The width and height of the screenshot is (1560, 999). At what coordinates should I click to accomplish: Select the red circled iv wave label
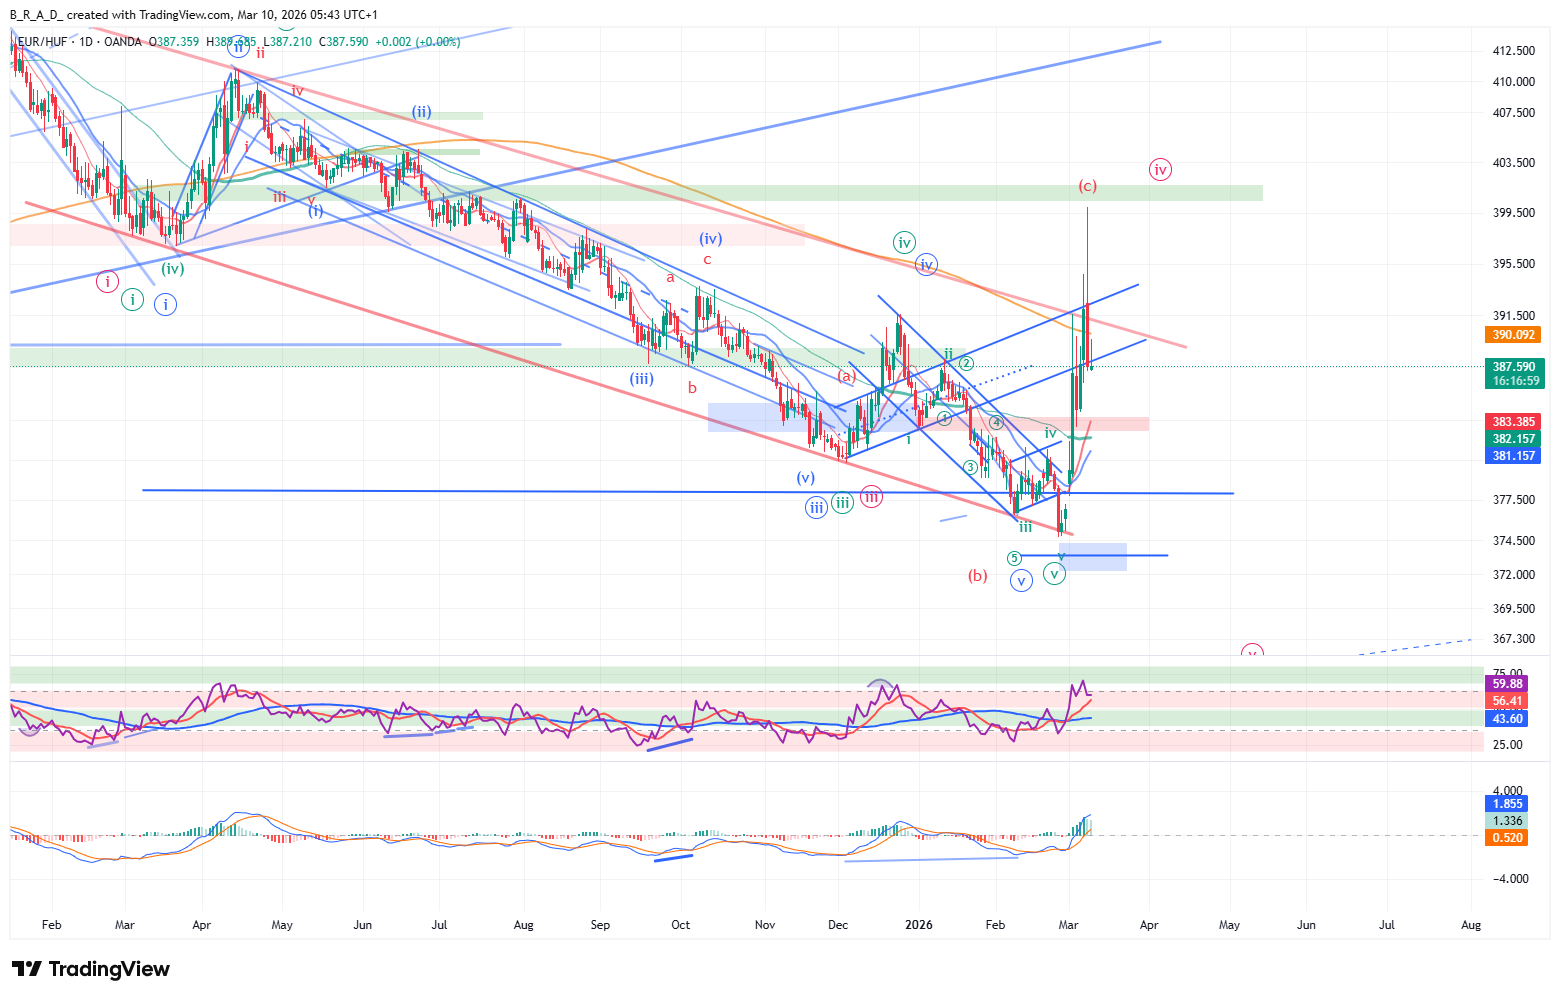(x=1160, y=170)
